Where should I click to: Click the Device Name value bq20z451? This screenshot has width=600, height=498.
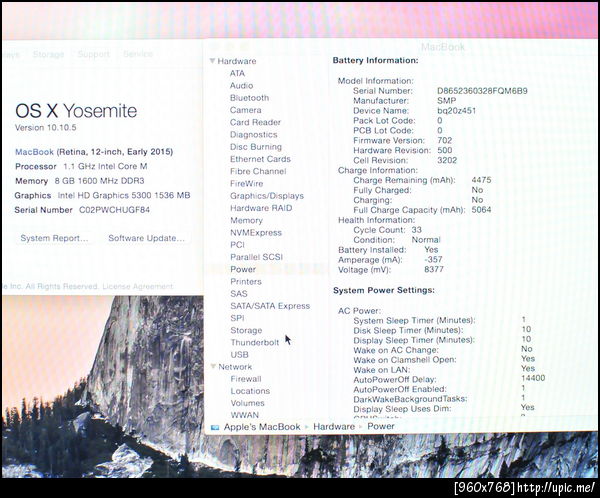tap(457, 111)
